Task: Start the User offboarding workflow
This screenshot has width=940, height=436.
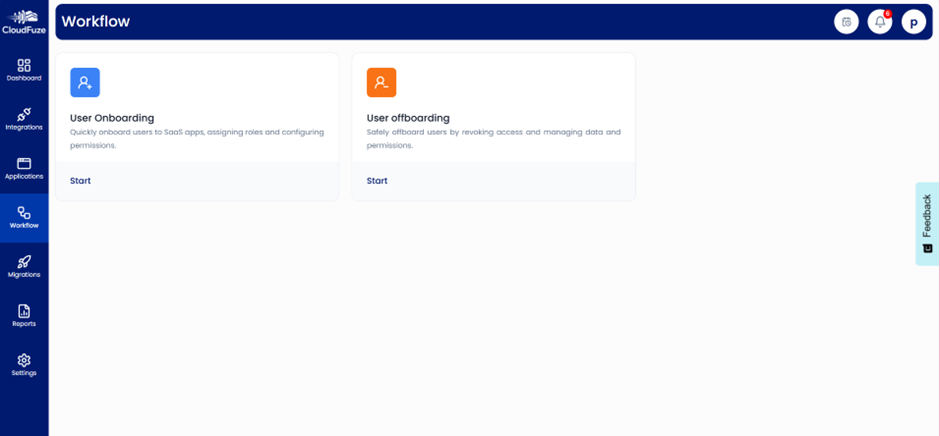Action: tap(377, 181)
